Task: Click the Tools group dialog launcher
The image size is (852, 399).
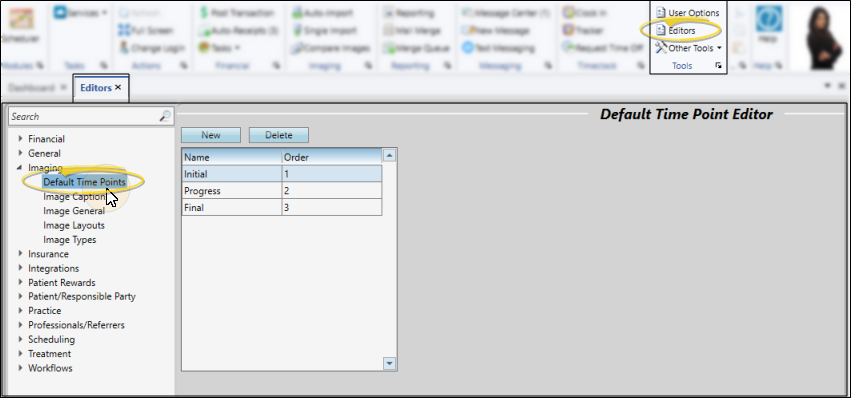Action: coord(718,66)
